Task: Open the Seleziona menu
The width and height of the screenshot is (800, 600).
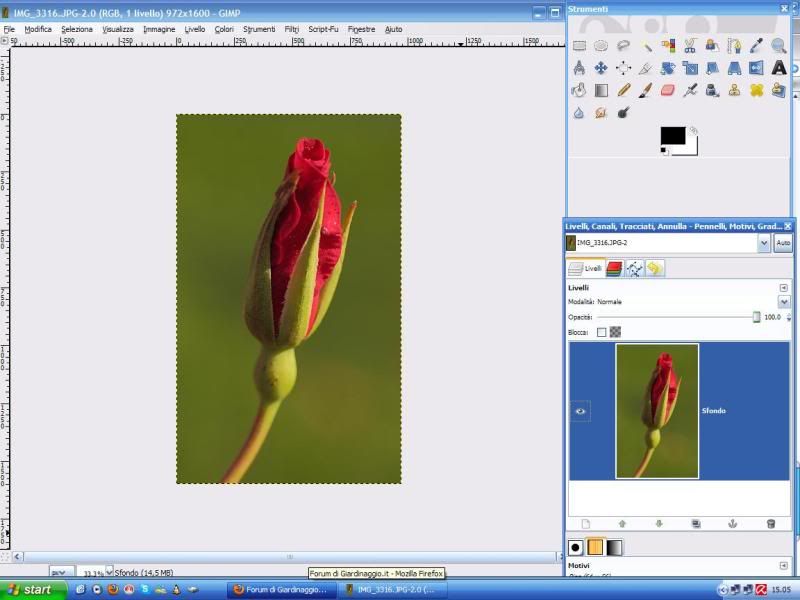Action: (77, 30)
